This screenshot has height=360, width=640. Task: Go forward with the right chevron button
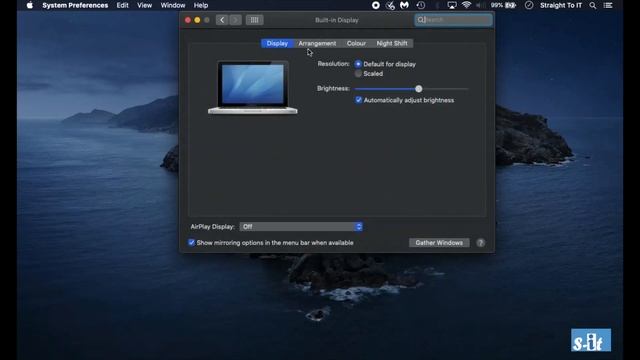coord(235,20)
